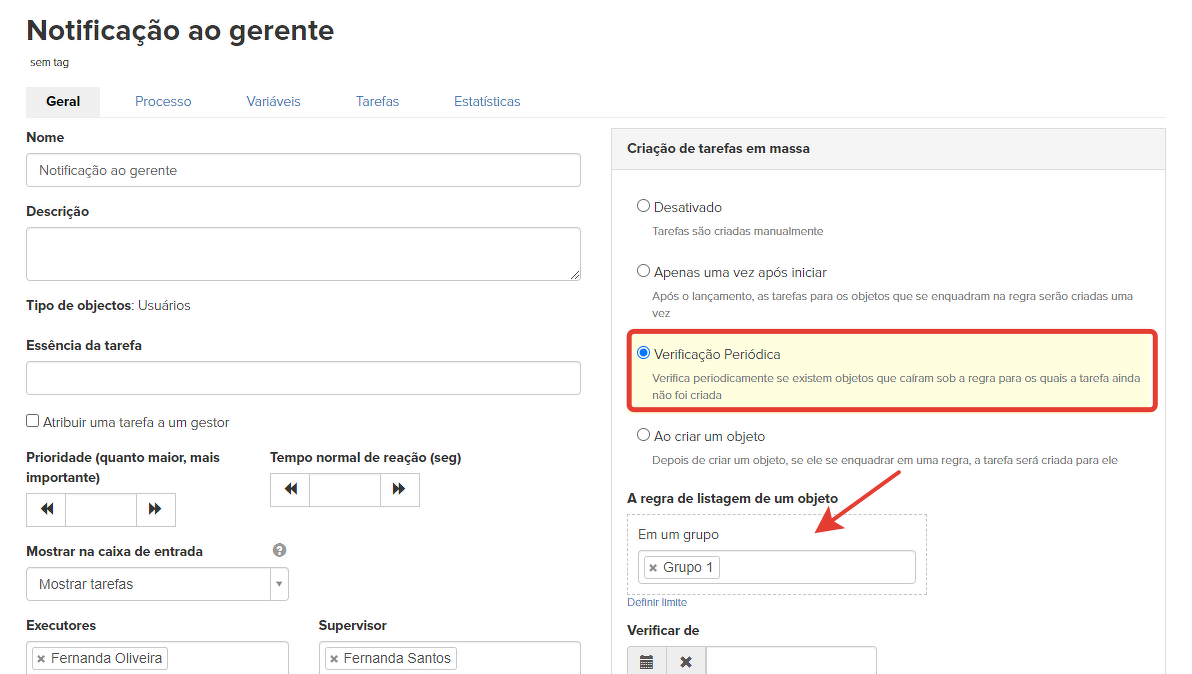Screen dimensions: 1192x674
Task: Remove Grupo 1 tag using its x
Action: 653,568
